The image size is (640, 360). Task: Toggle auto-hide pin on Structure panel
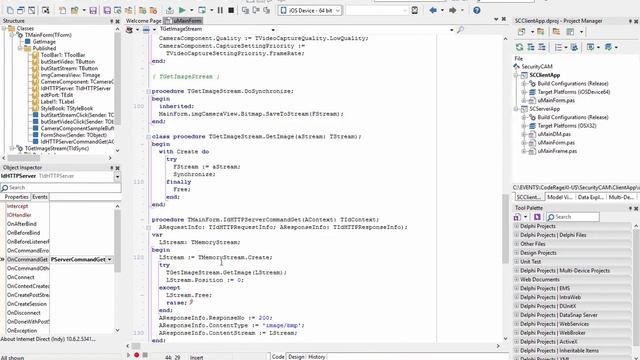pos(111,21)
